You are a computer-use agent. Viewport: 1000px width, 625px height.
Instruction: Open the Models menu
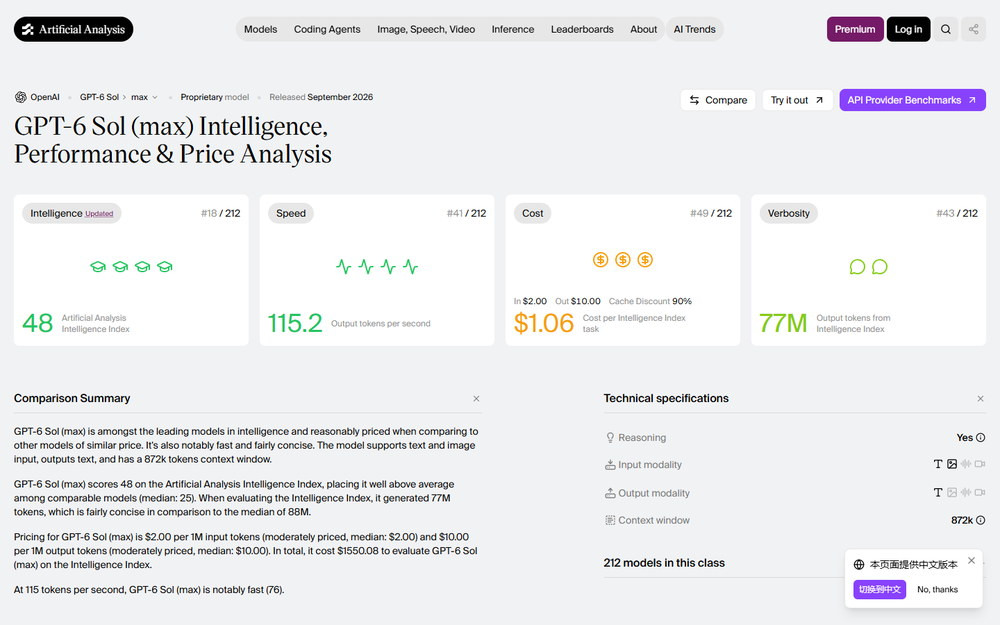(x=260, y=29)
